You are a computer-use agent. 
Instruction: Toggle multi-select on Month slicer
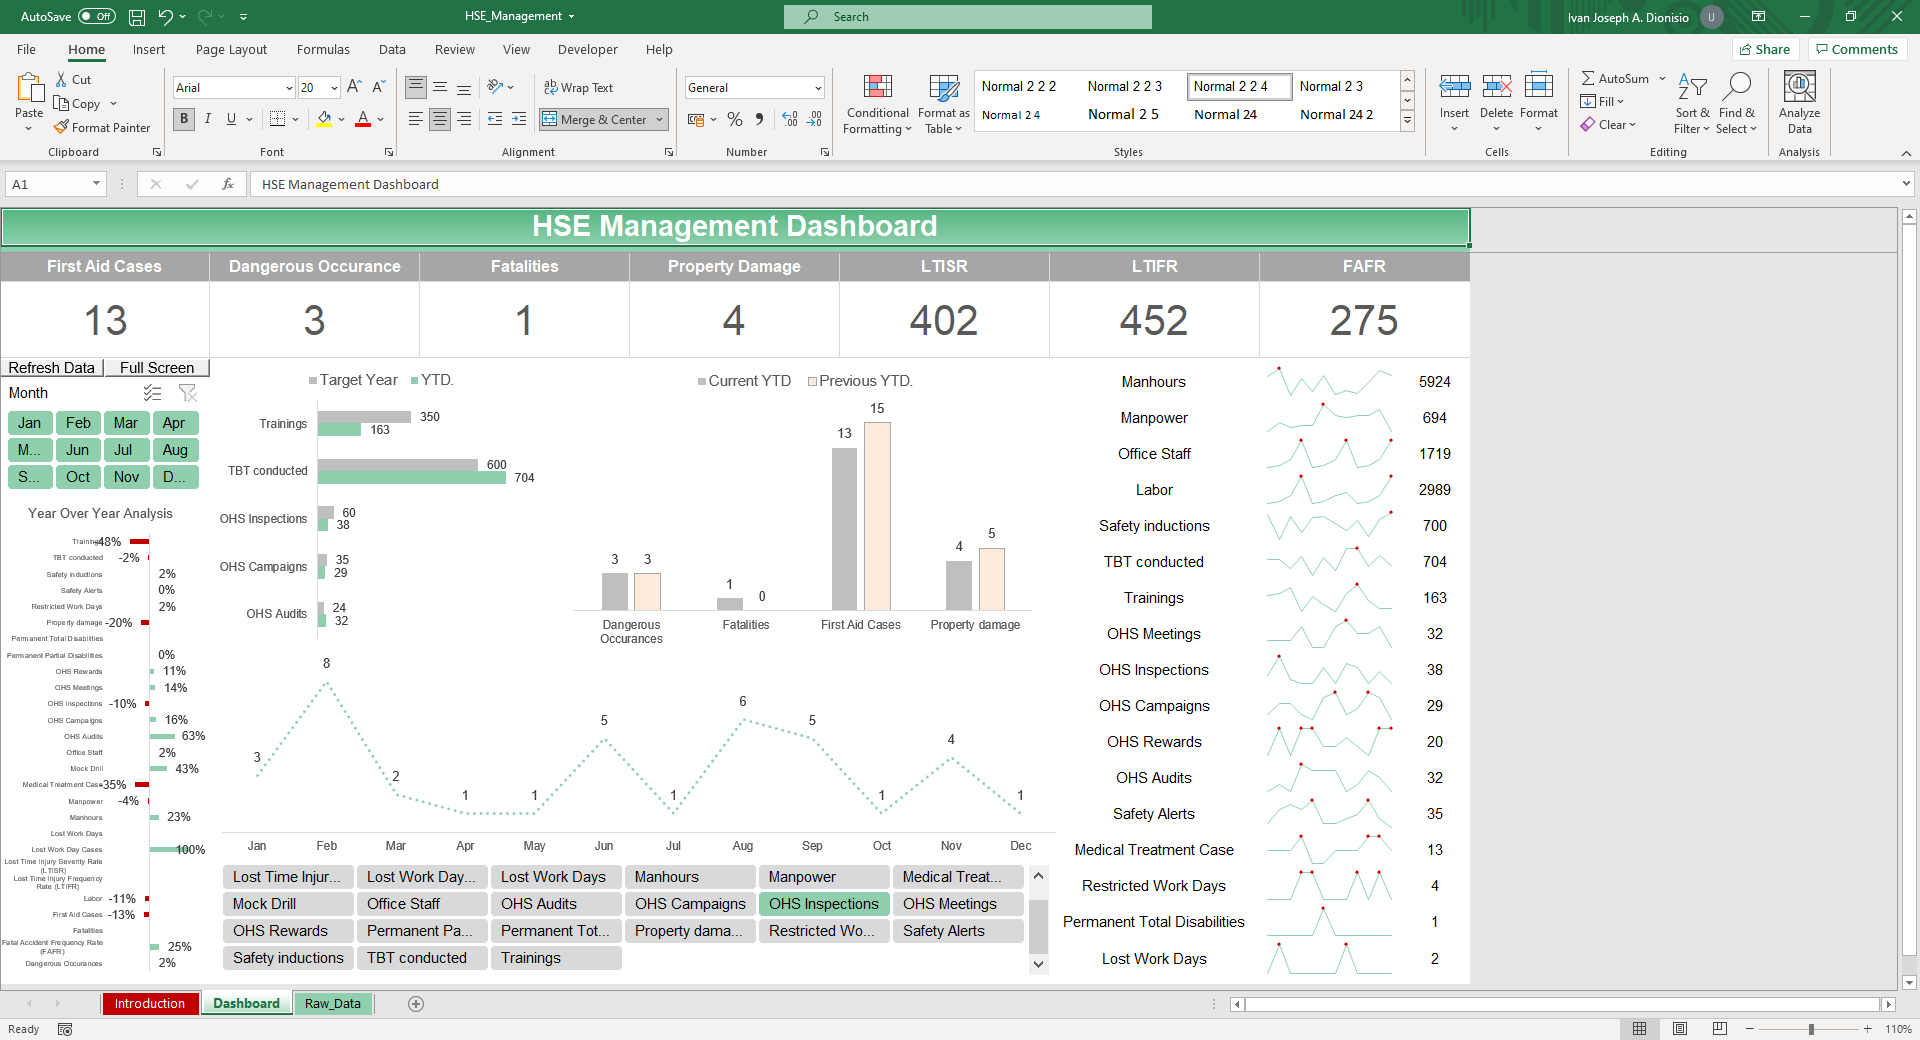pyautogui.click(x=152, y=393)
